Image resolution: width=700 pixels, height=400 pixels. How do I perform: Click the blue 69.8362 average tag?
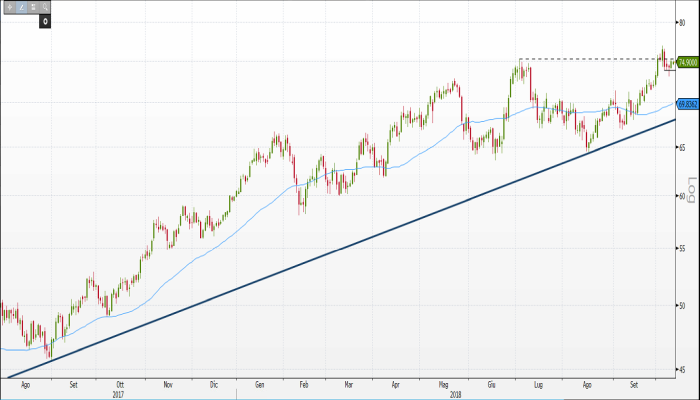pyautogui.click(x=687, y=104)
